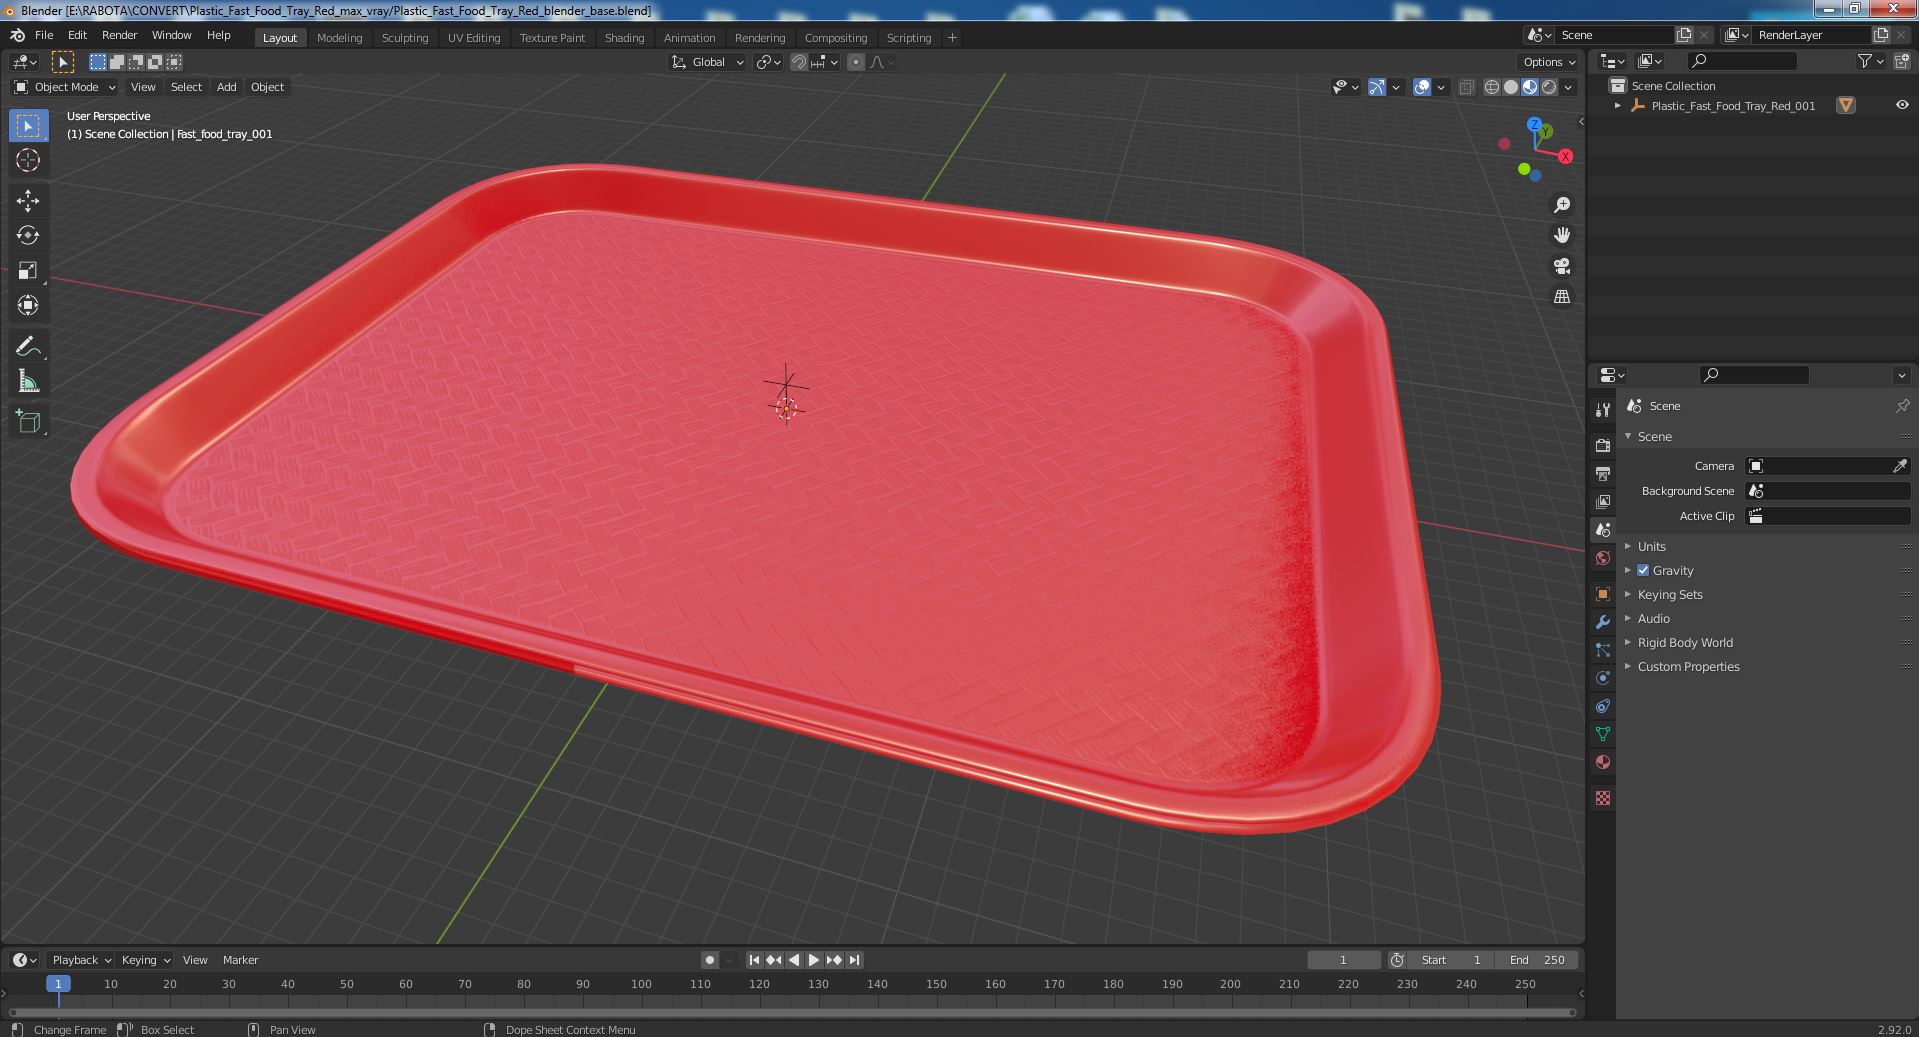Open the Material properties tab
1919x1037 pixels.
pos(1603,762)
